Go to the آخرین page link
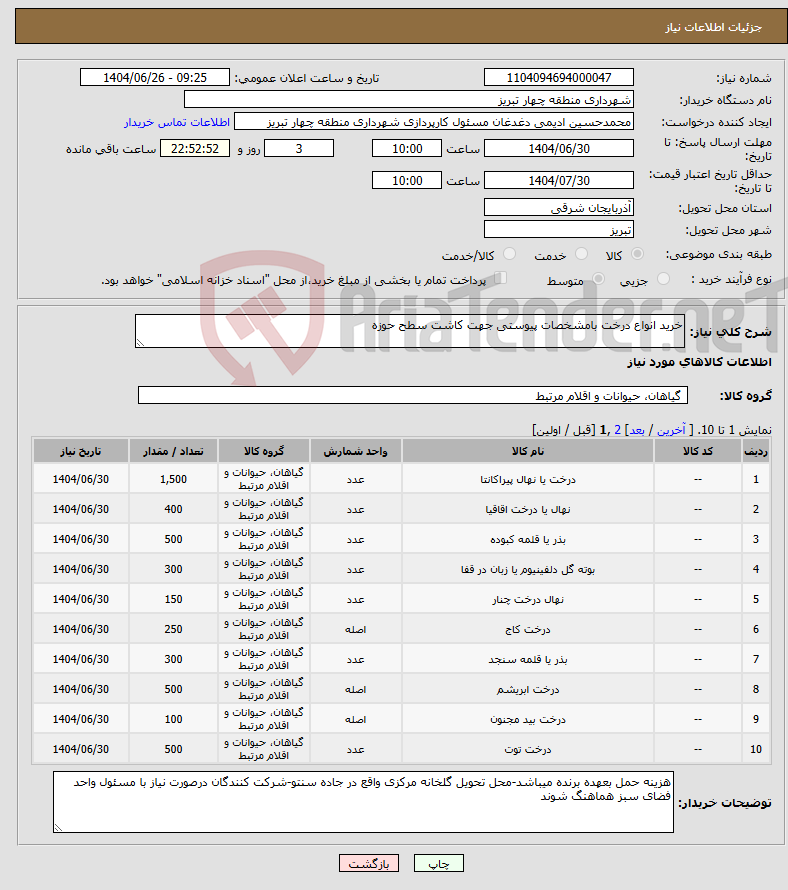 tap(671, 430)
